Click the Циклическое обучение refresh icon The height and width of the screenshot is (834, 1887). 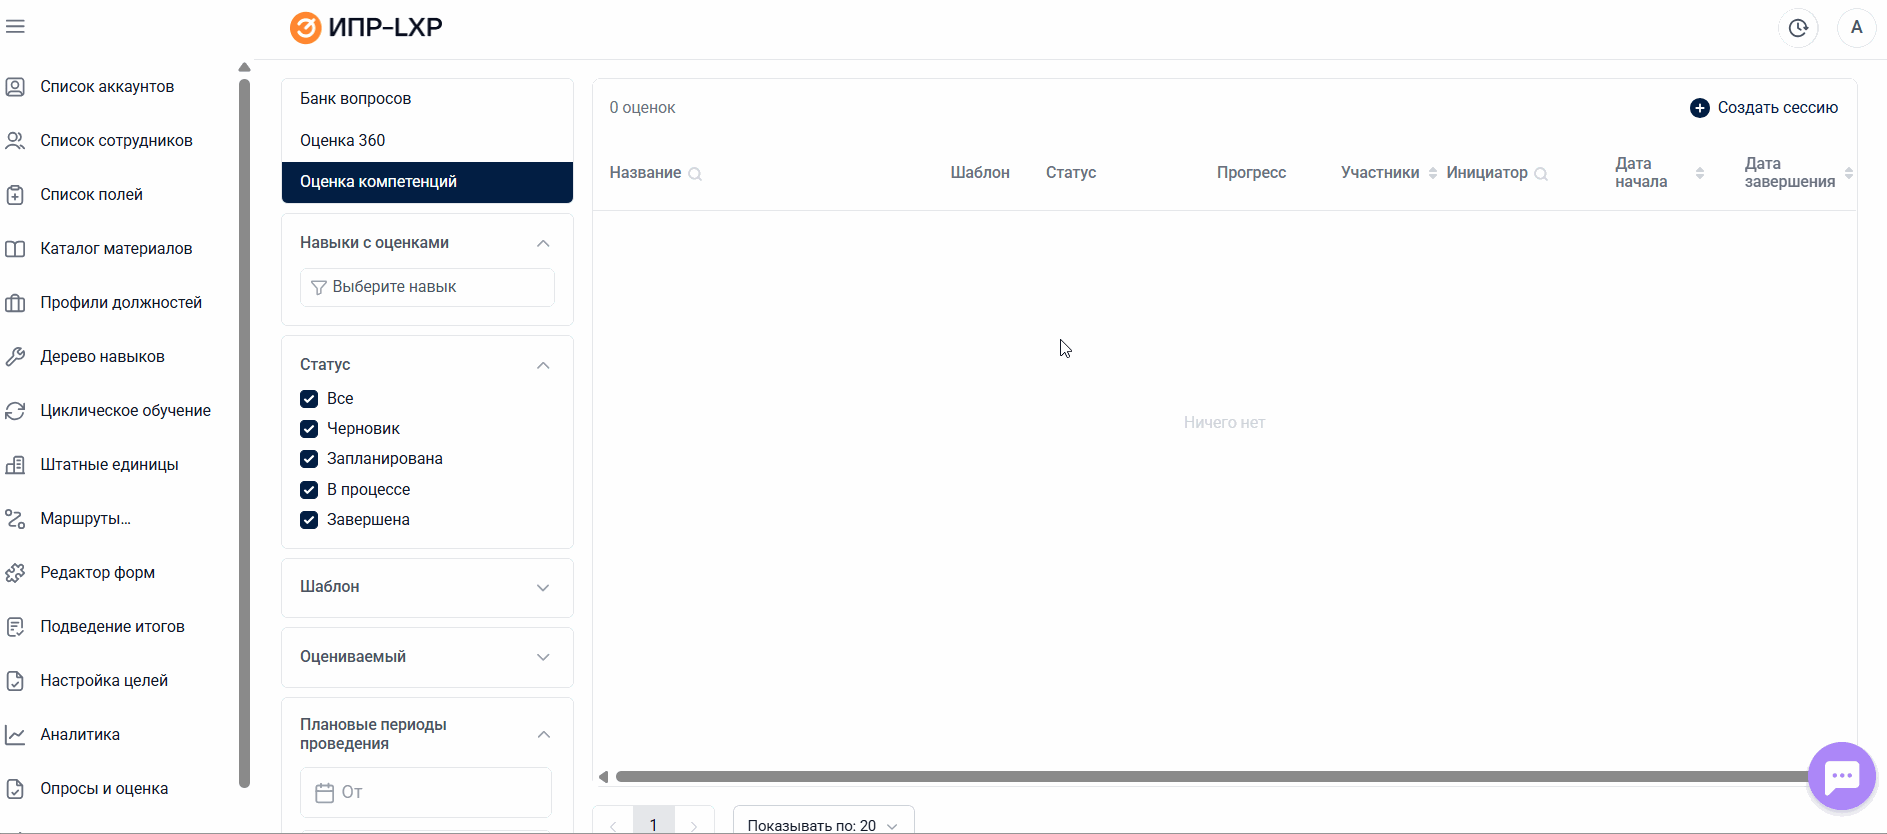point(15,411)
